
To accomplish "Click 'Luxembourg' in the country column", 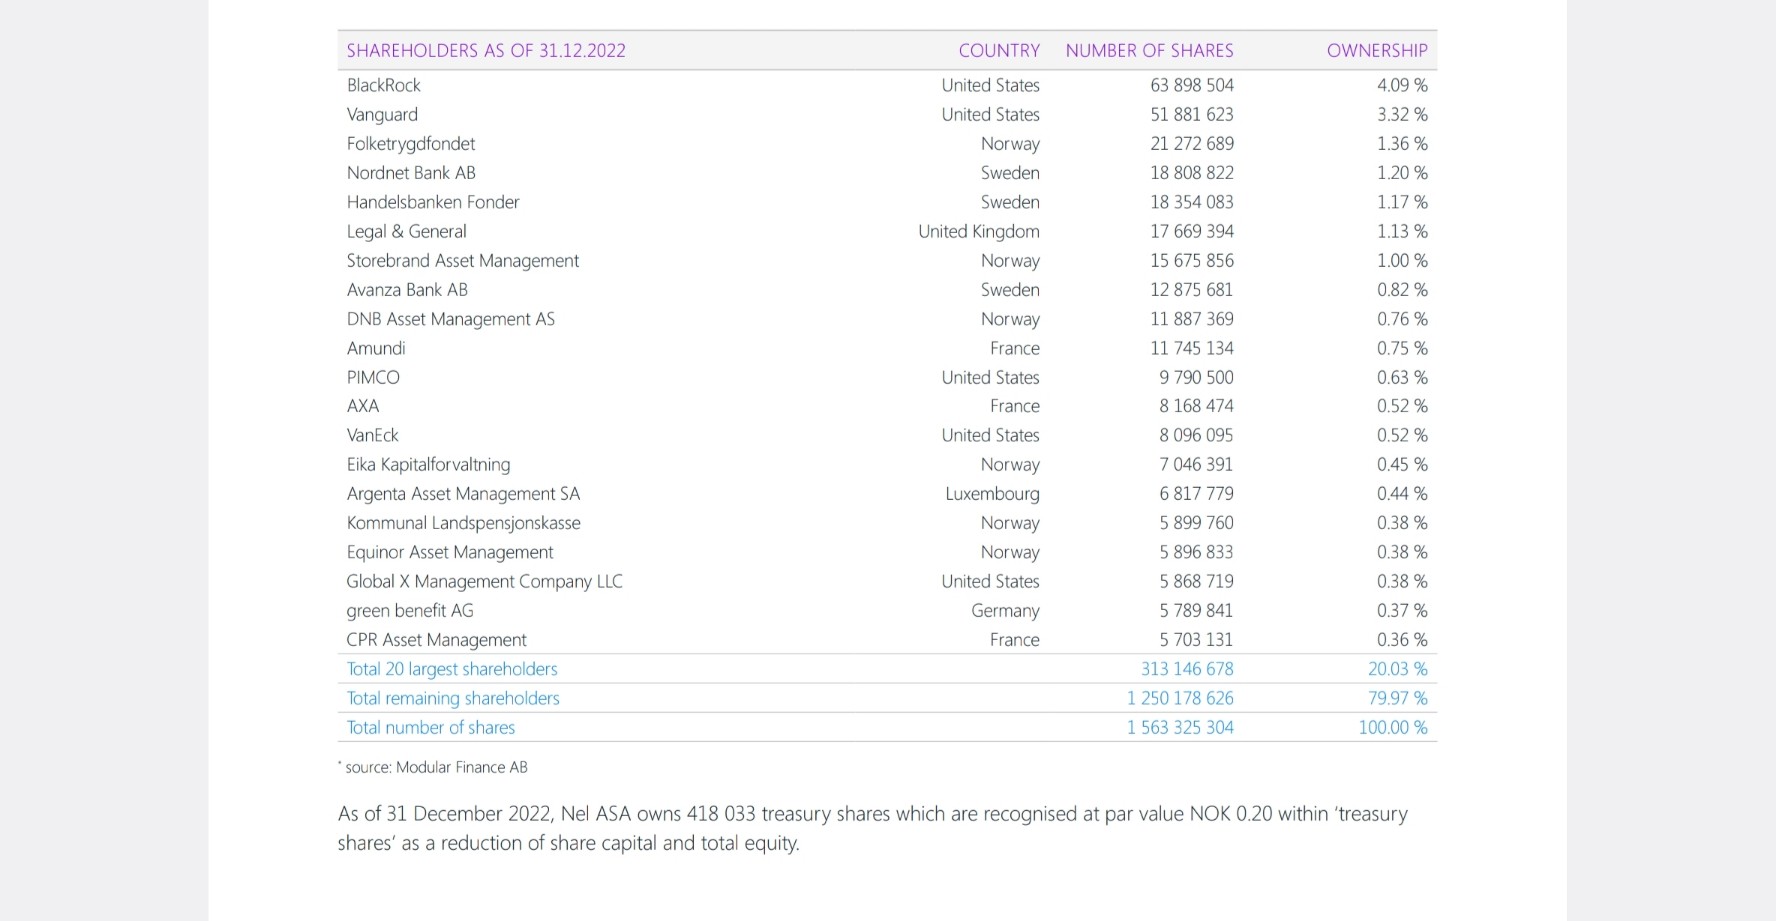I will [x=992, y=494].
